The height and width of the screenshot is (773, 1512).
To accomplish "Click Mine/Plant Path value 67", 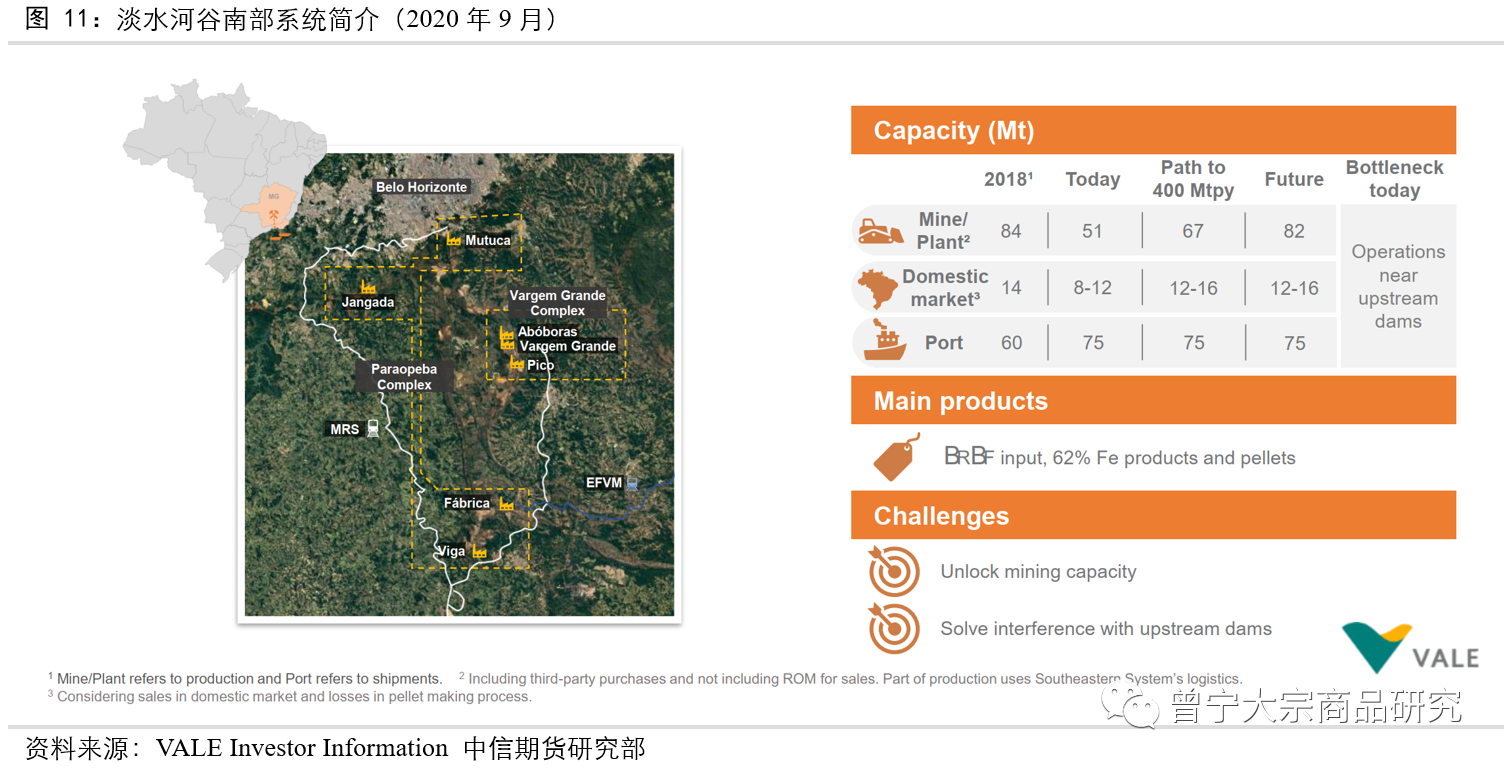I will (1193, 231).
